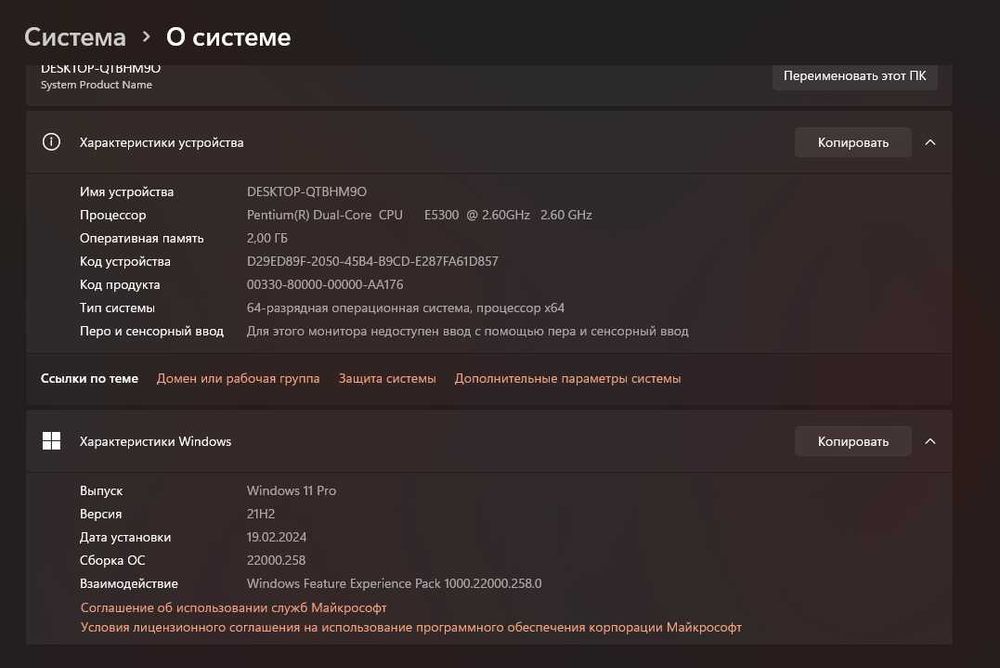Open Дополнительные параметры системы link
The width and height of the screenshot is (1000, 668).
pos(567,379)
